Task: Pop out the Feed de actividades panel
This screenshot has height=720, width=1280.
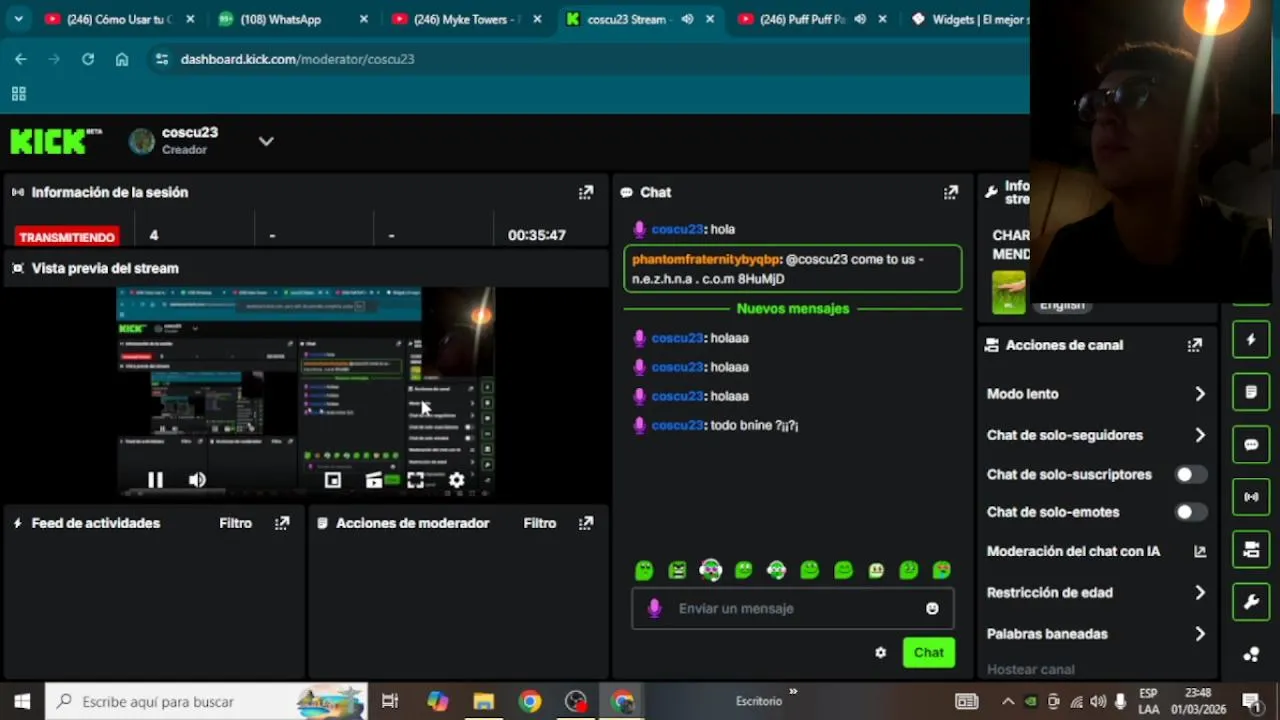Action: point(282,523)
